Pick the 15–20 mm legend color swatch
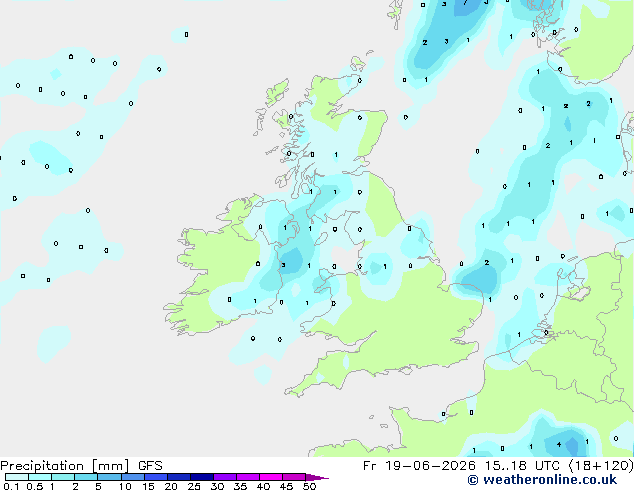634x490 pixels. (155, 477)
